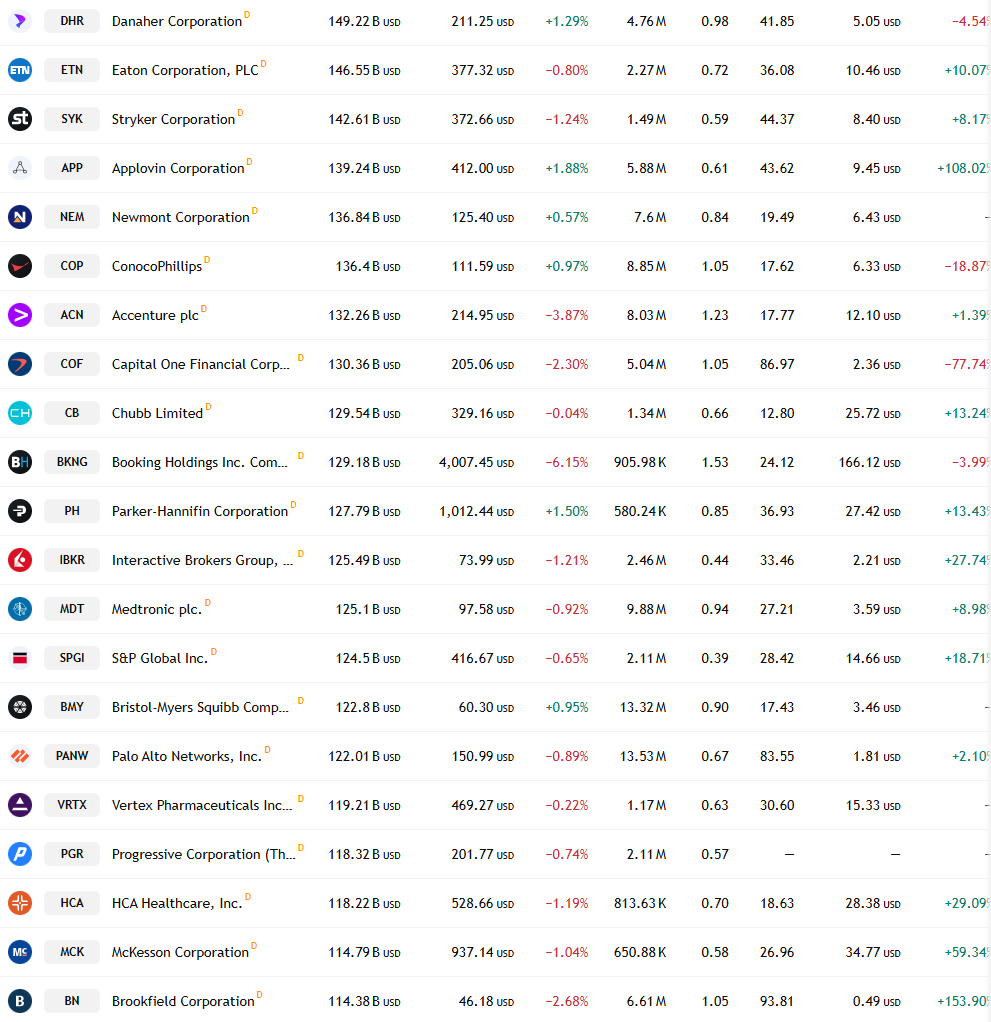Click the McKesson logo icon

coord(20,952)
